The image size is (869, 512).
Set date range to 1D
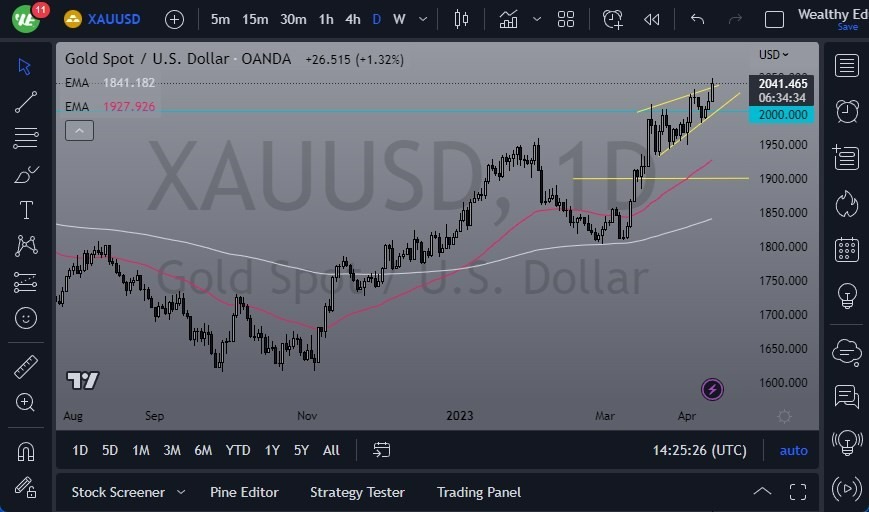(x=80, y=450)
